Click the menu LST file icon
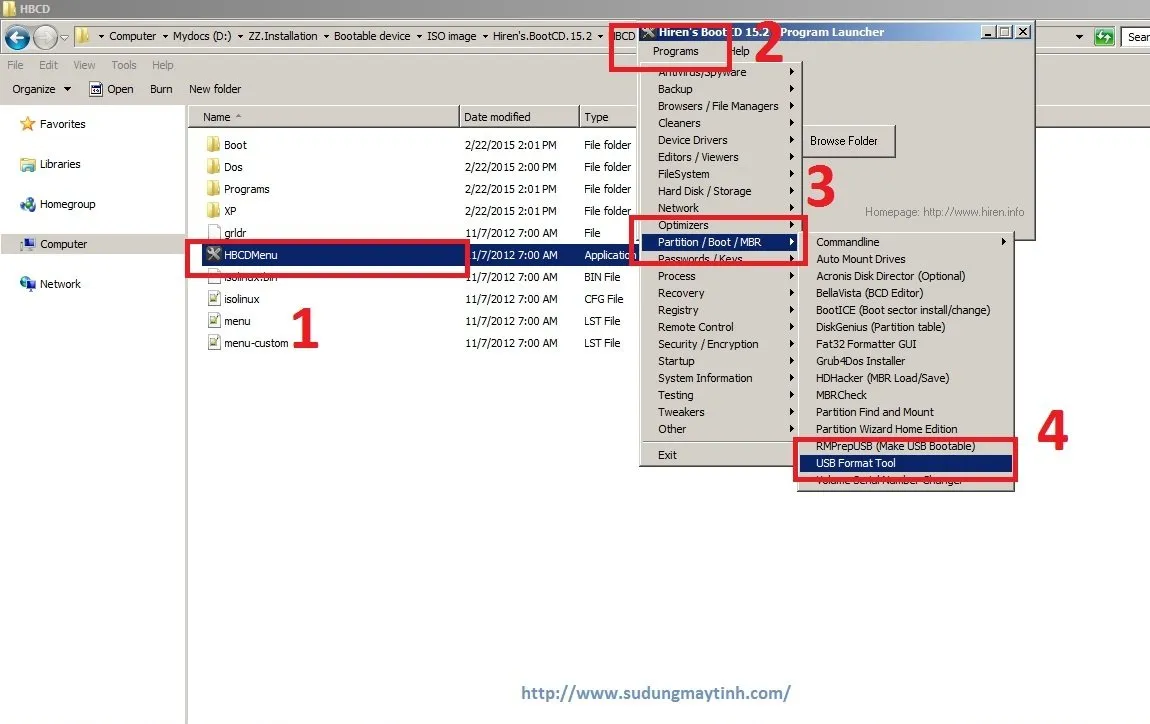Screen dimensions: 1150x724 pos(213,321)
